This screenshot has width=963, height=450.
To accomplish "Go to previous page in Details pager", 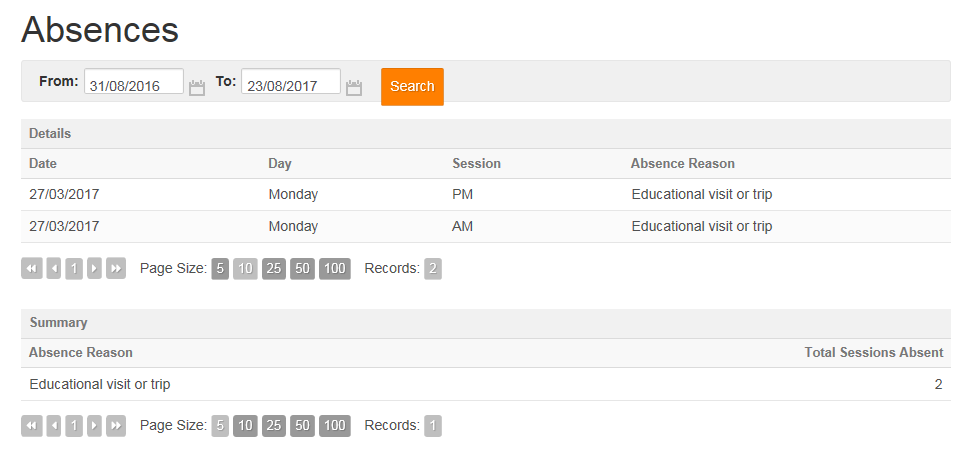I will (54, 268).
